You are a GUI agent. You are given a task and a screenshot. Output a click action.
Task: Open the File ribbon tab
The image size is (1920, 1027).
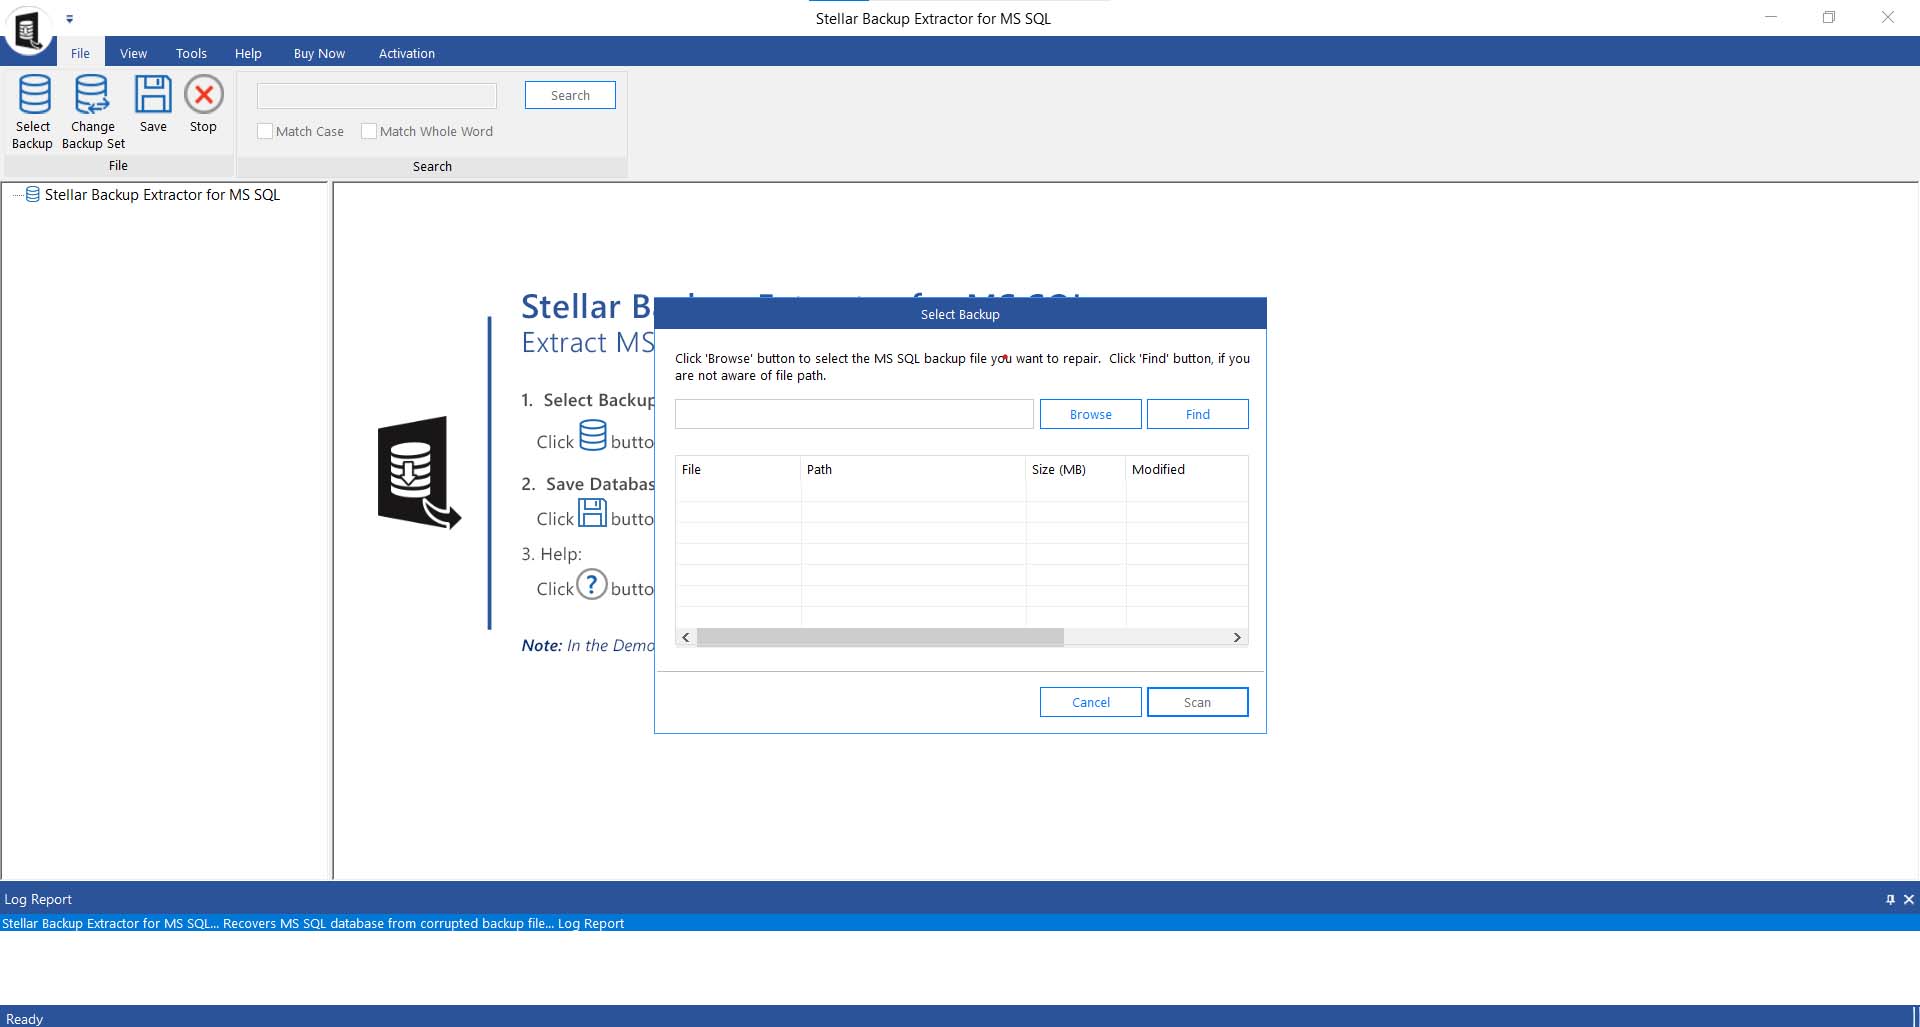pyautogui.click(x=80, y=53)
